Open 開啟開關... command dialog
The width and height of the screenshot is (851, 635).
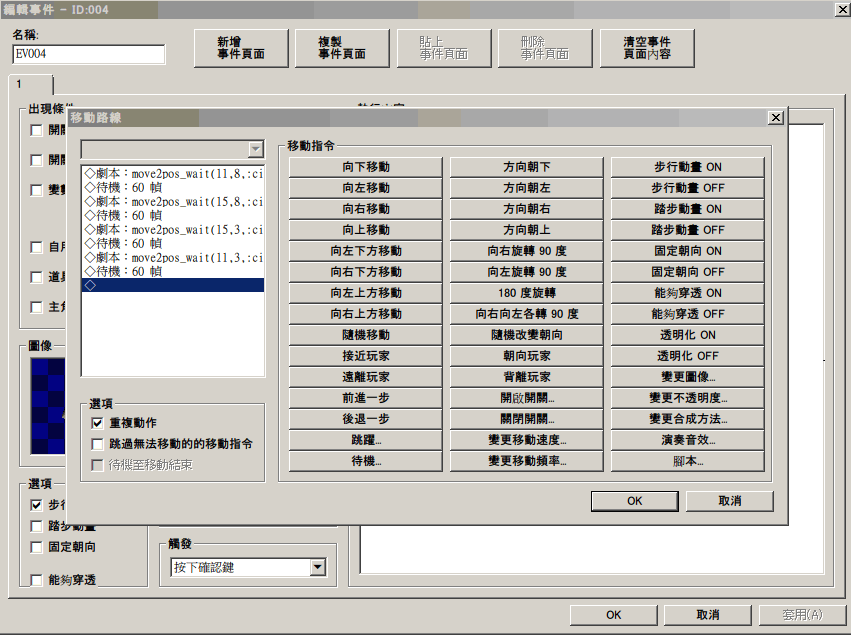point(526,398)
